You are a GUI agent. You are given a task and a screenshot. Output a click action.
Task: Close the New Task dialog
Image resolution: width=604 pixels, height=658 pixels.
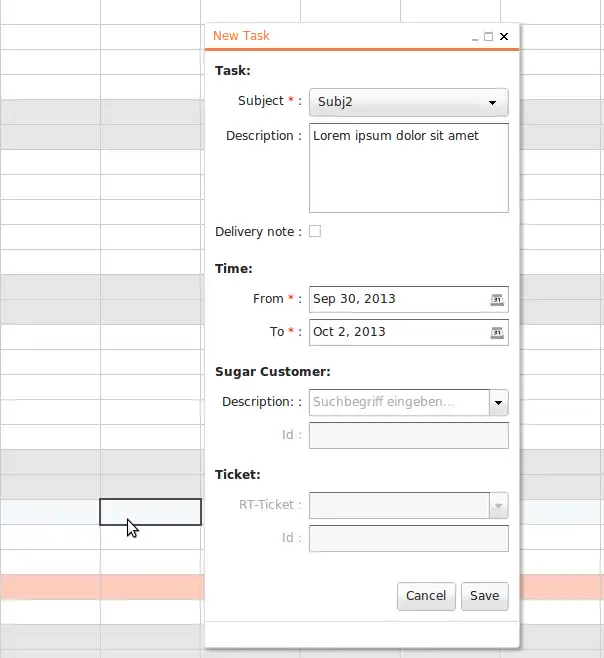pyautogui.click(x=503, y=36)
